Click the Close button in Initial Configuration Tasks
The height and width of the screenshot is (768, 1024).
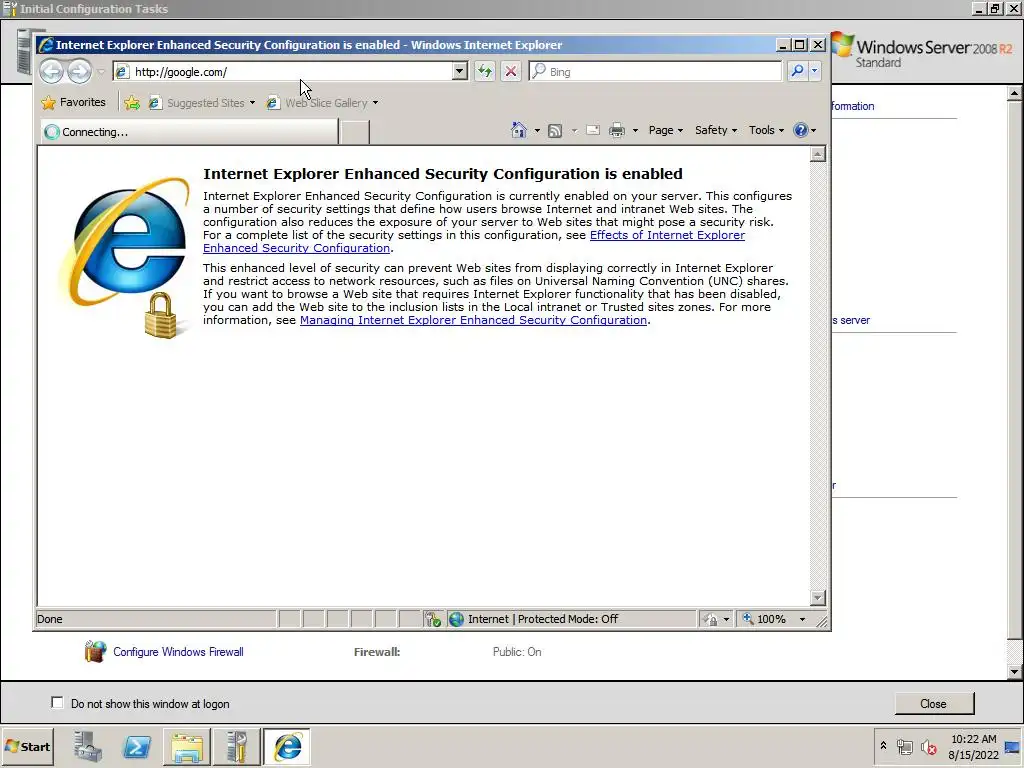pos(934,703)
